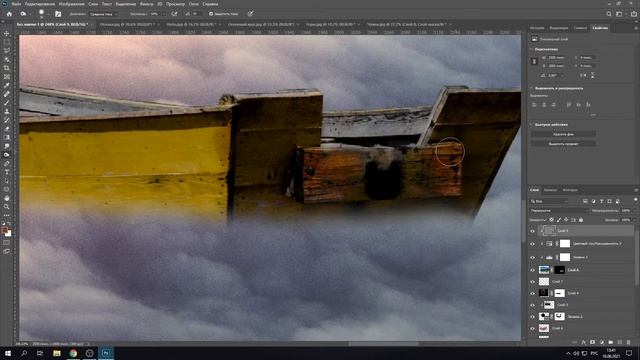Create new group folder icon in Layers panel
Viewport: 640px width, 360px height.
click(611, 342)
